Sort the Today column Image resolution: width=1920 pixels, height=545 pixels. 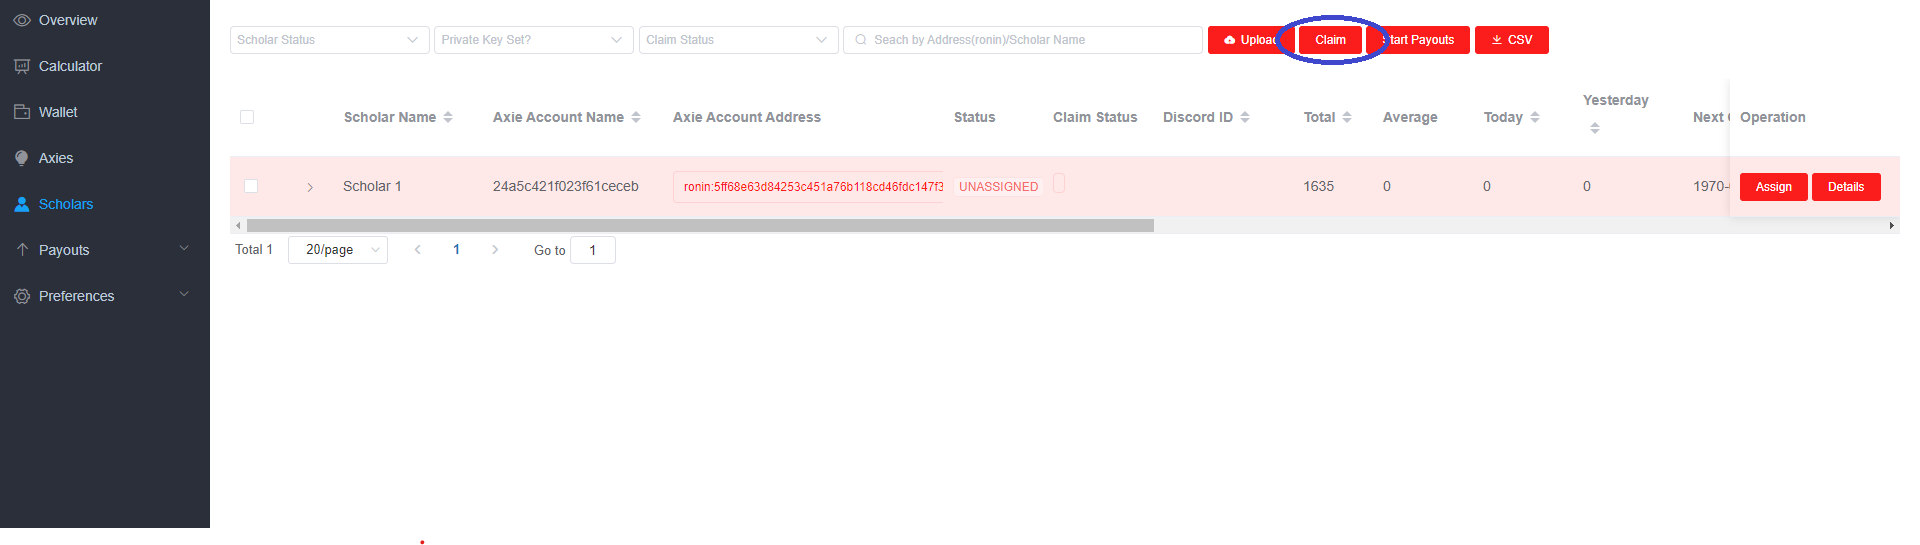1535,117
